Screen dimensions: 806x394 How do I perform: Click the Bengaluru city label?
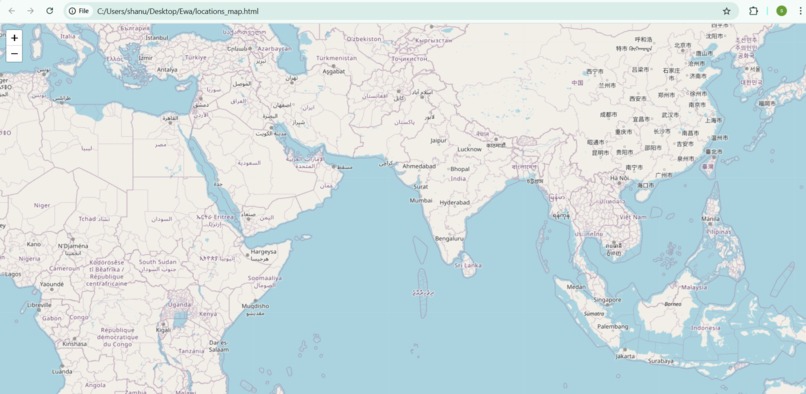(449, 239)
